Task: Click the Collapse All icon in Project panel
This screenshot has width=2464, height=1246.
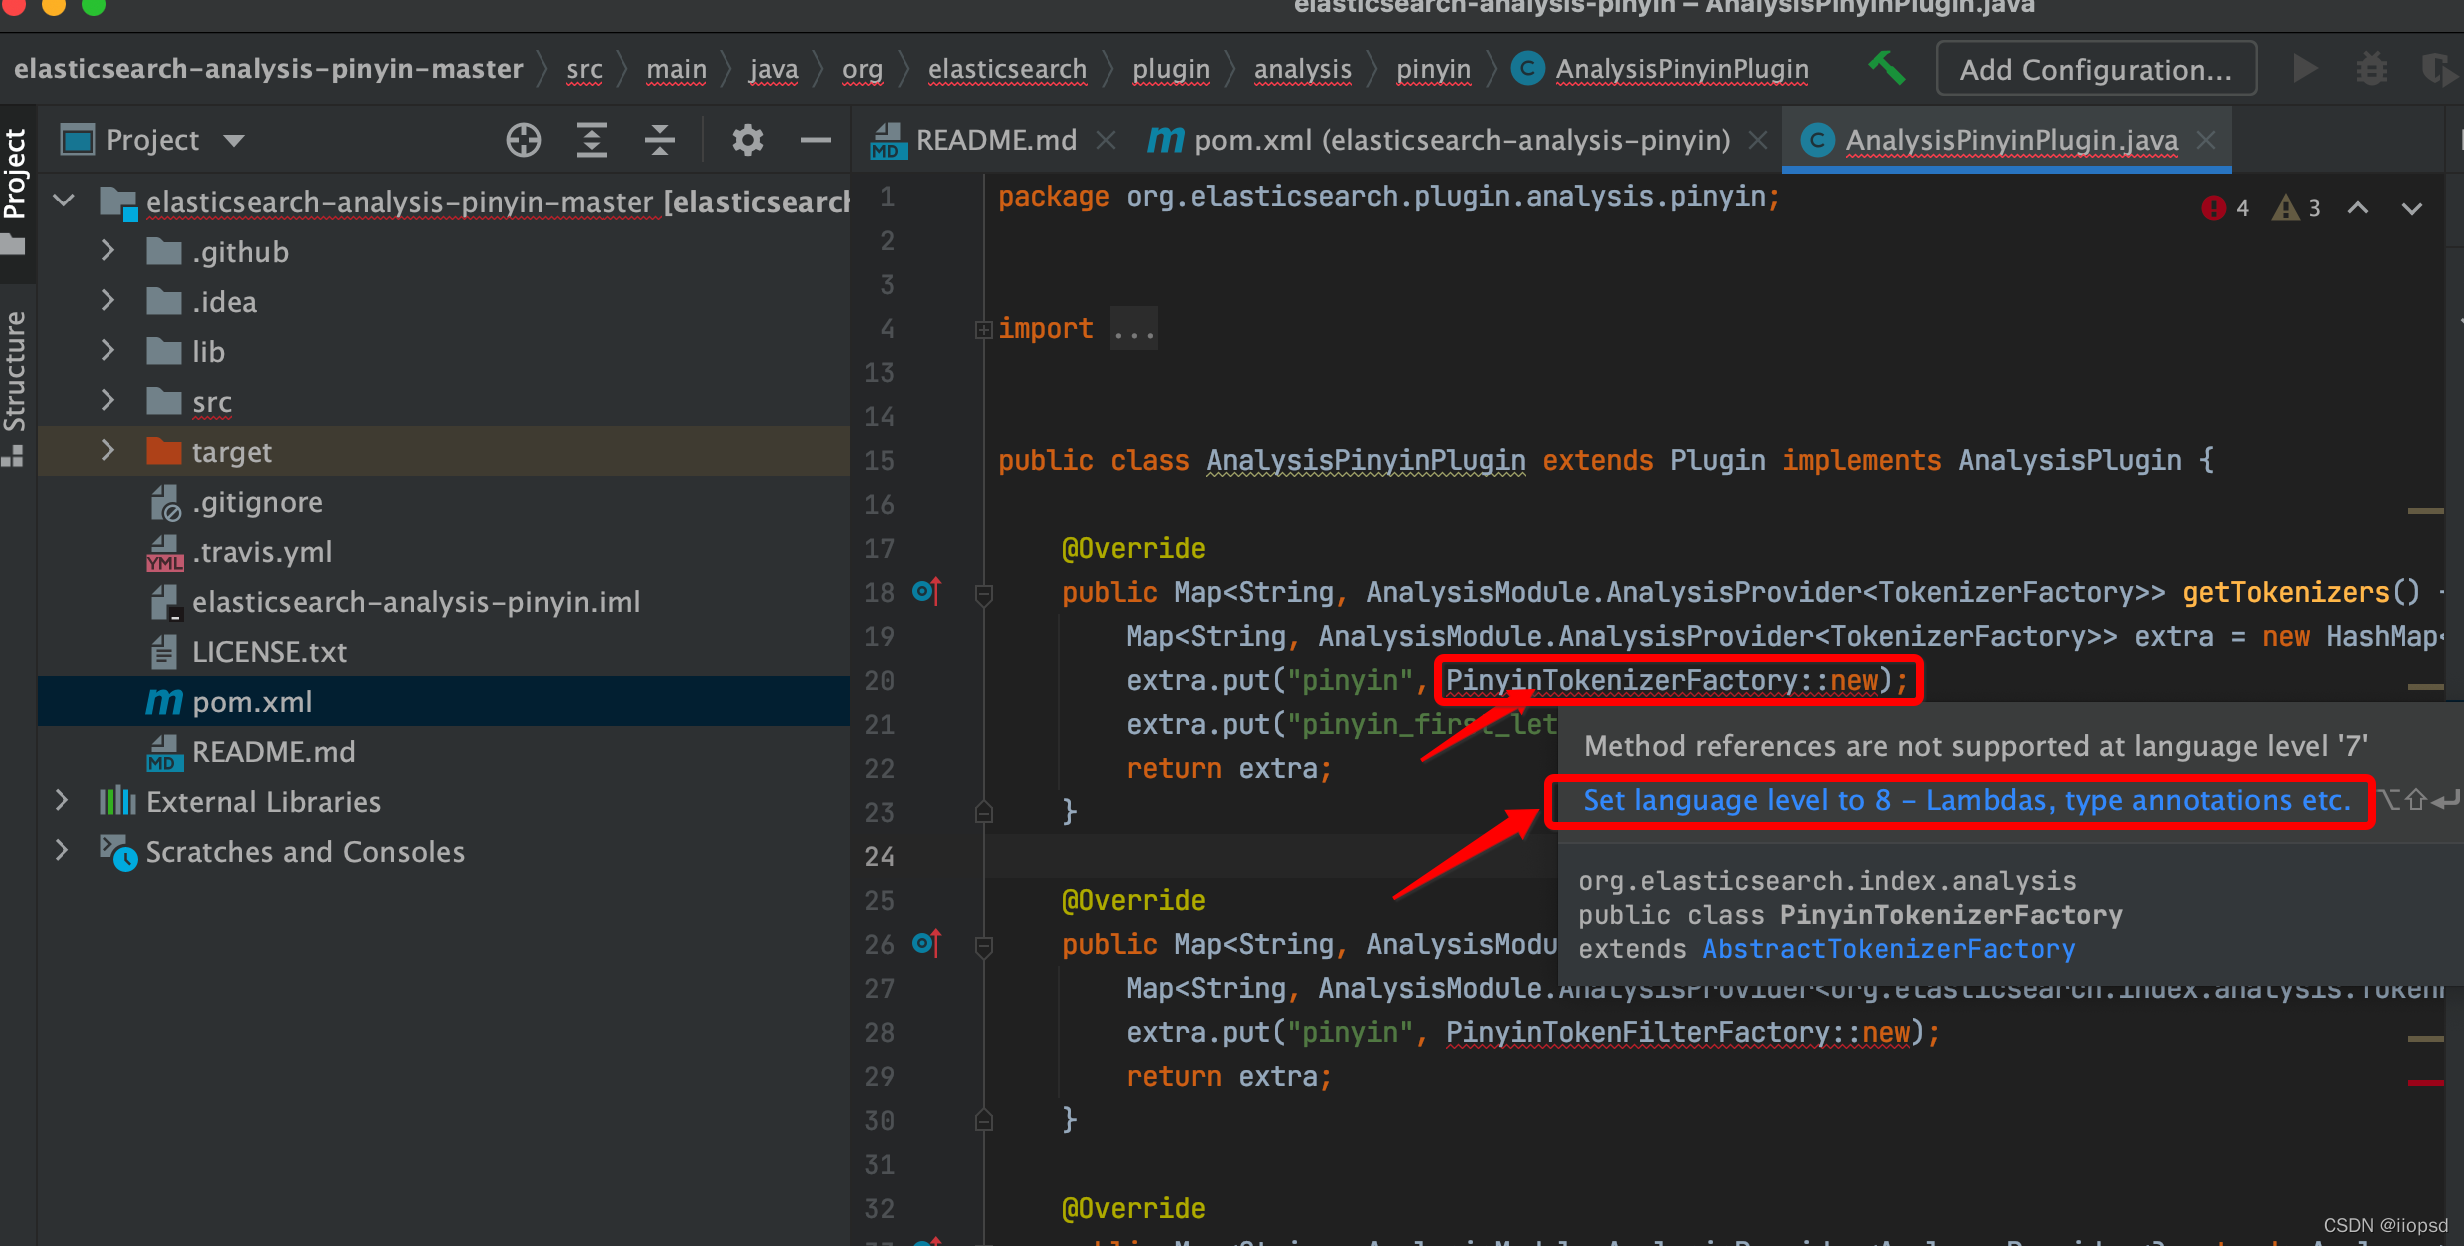Action: pos(659,140)
